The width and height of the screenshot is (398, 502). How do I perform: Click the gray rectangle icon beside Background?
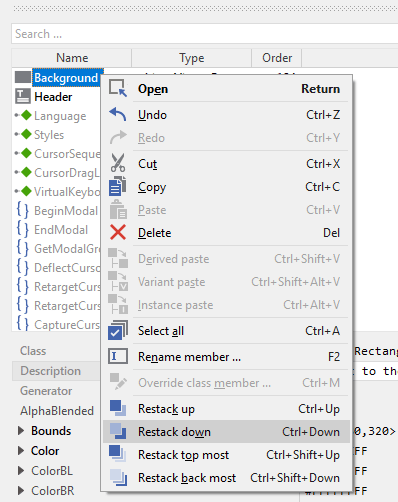coord(23,77)
